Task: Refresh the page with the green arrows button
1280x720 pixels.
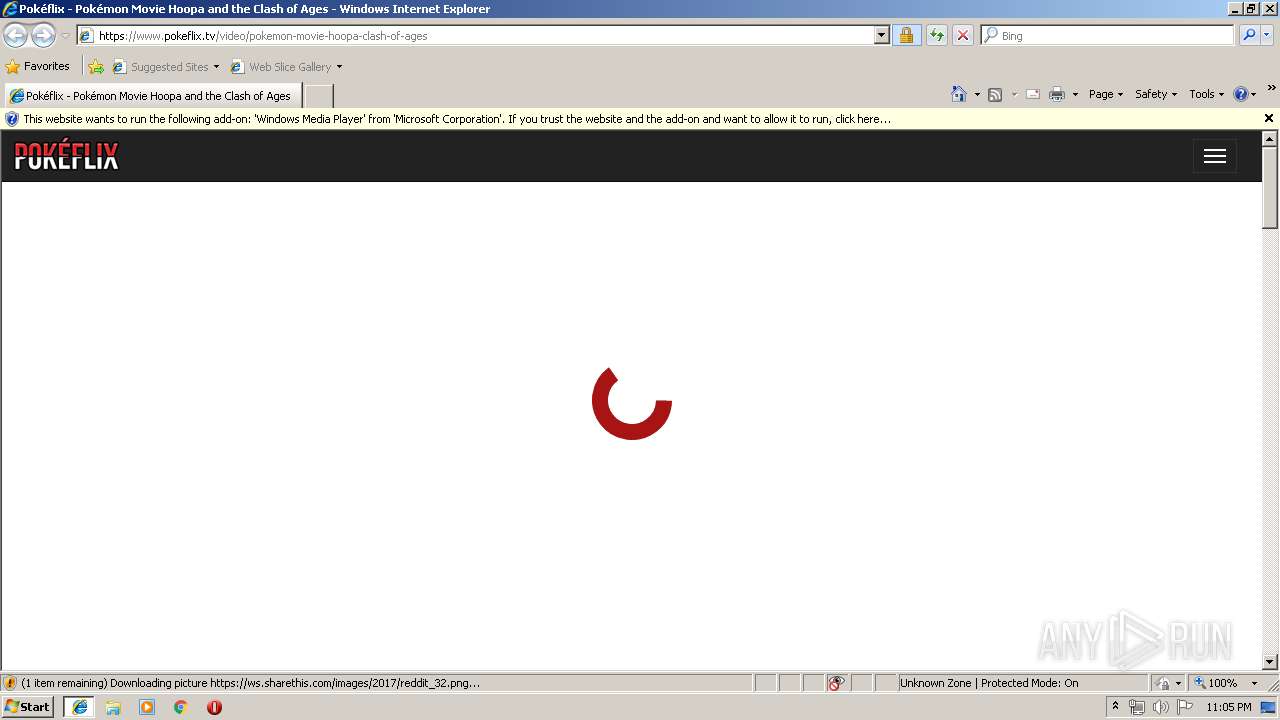Action: click(936, 36)
